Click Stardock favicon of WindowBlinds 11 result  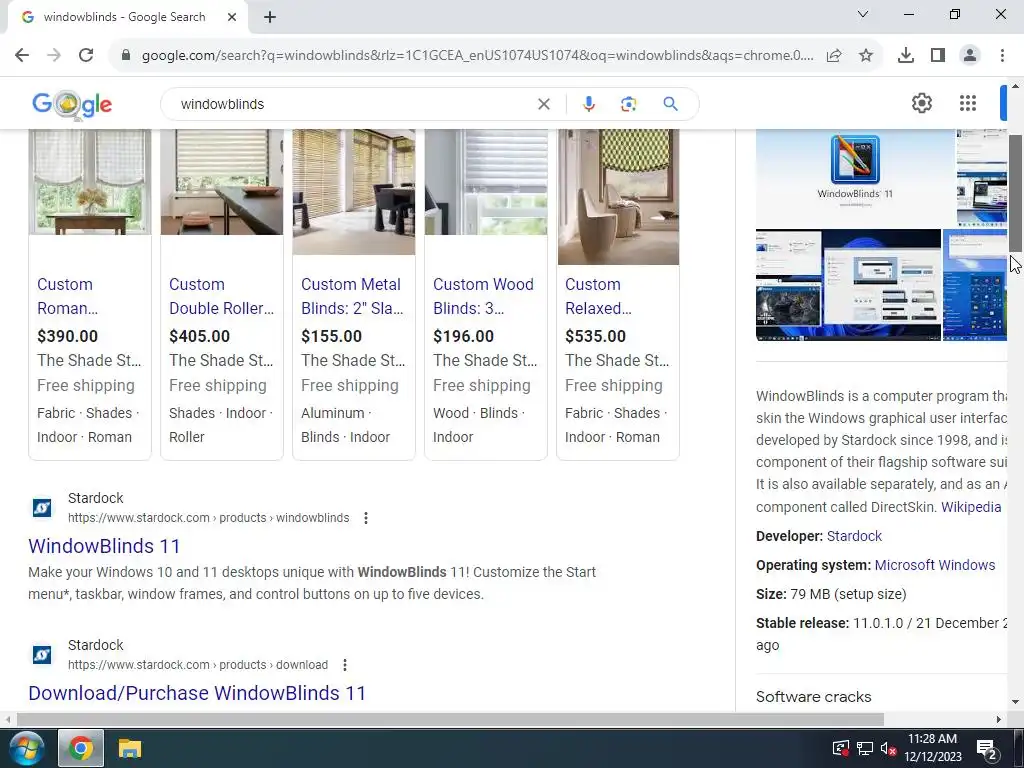point(42,507)
